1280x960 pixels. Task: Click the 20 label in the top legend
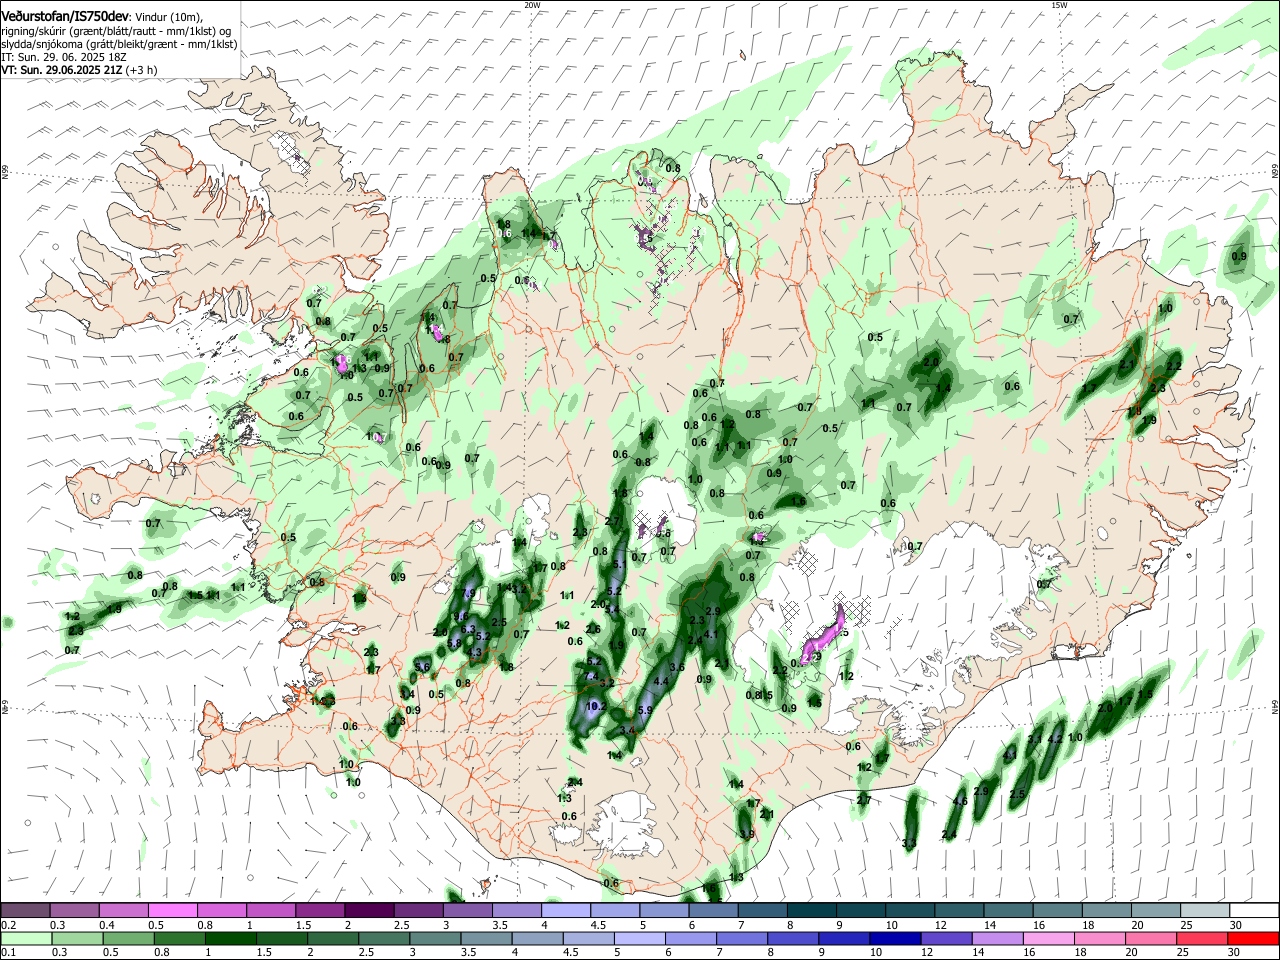tap(1138, 925)
